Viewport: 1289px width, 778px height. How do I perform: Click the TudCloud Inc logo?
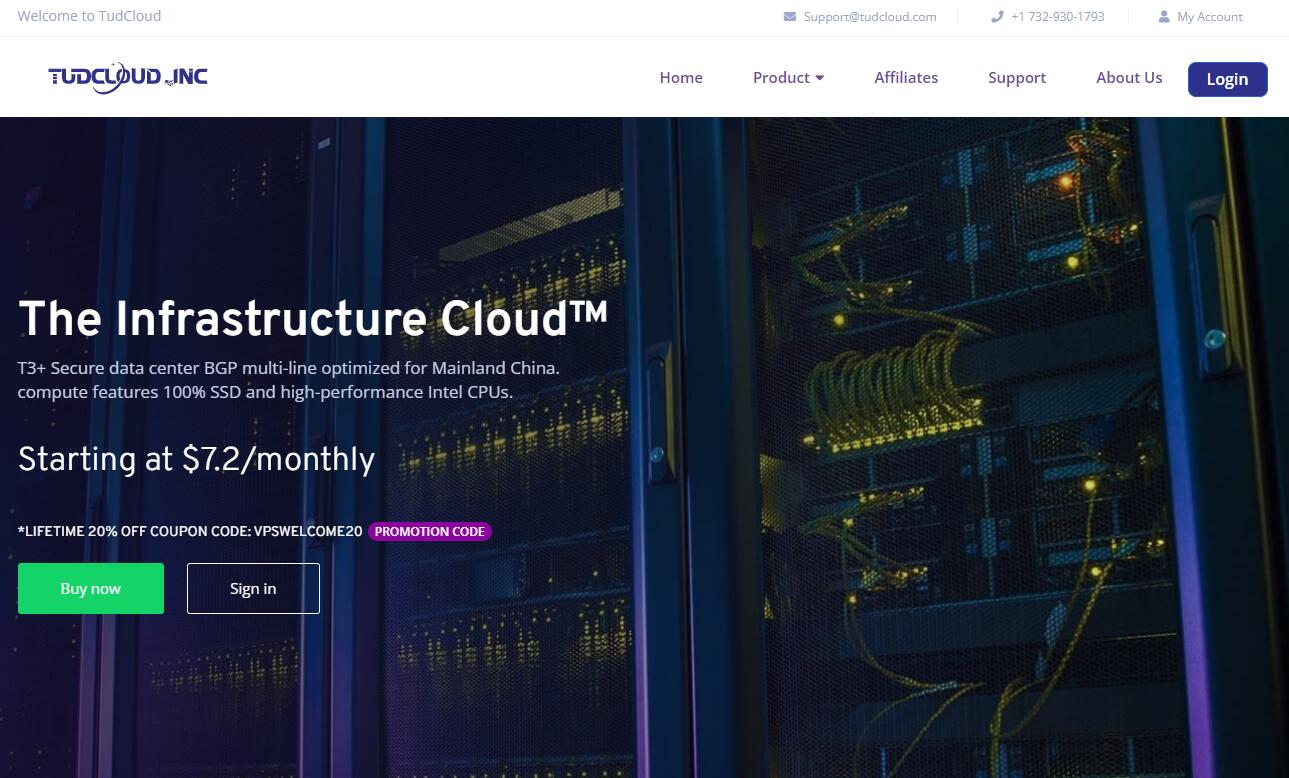(x=128, y=77)
